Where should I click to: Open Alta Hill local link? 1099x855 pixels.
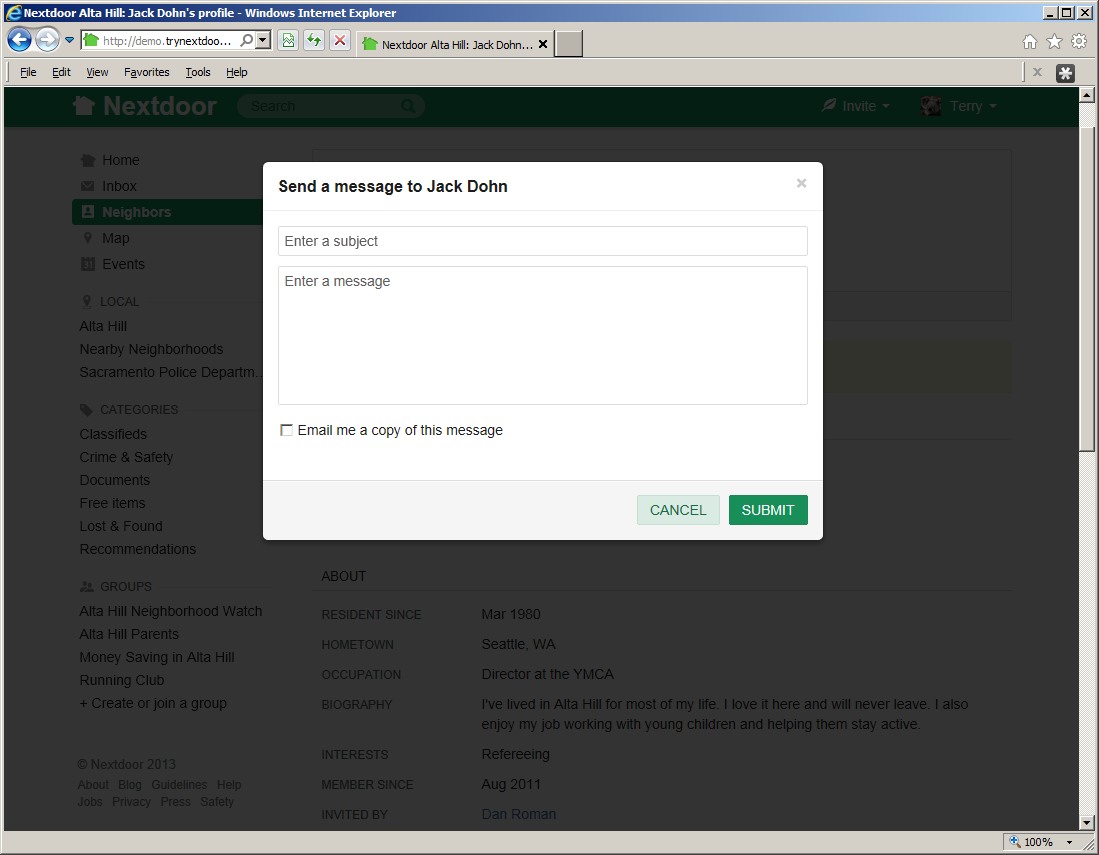click(103, 326)
